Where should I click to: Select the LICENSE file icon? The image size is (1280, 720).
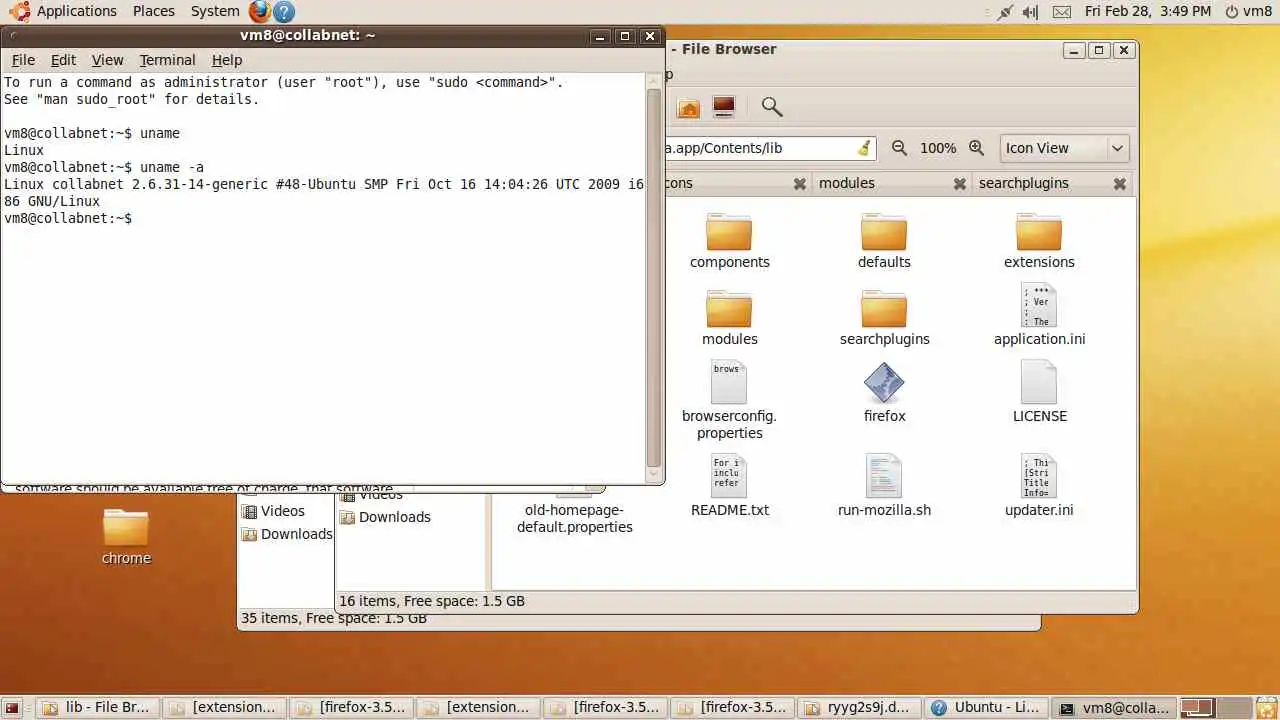[x=1039, y=382]
